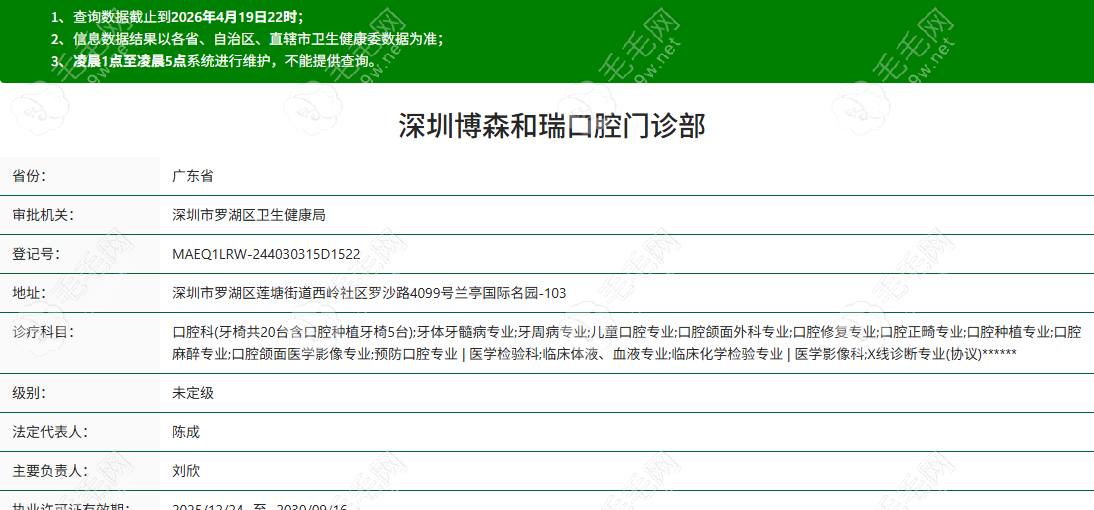This screenshot has width=1094, height=510.
Task: Click the name 刘欣
Action: point(186,471)
